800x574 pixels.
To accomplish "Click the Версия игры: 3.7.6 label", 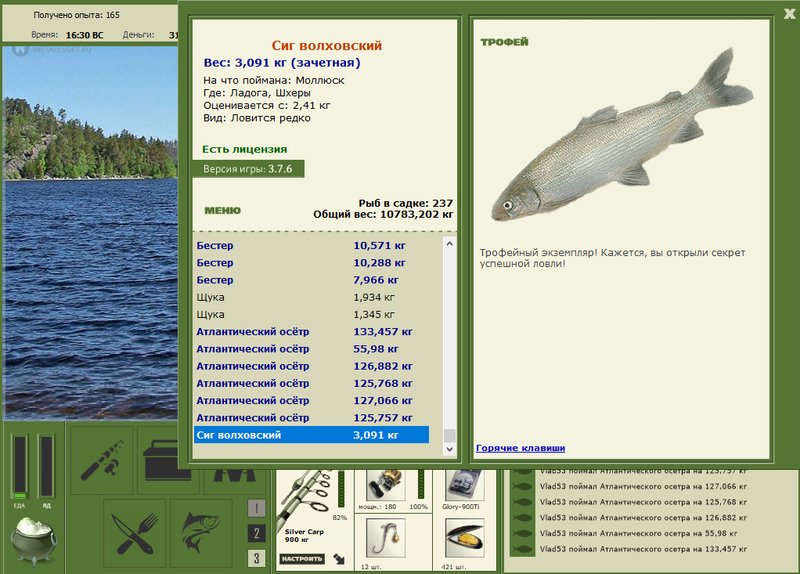I will pos(248,169).
